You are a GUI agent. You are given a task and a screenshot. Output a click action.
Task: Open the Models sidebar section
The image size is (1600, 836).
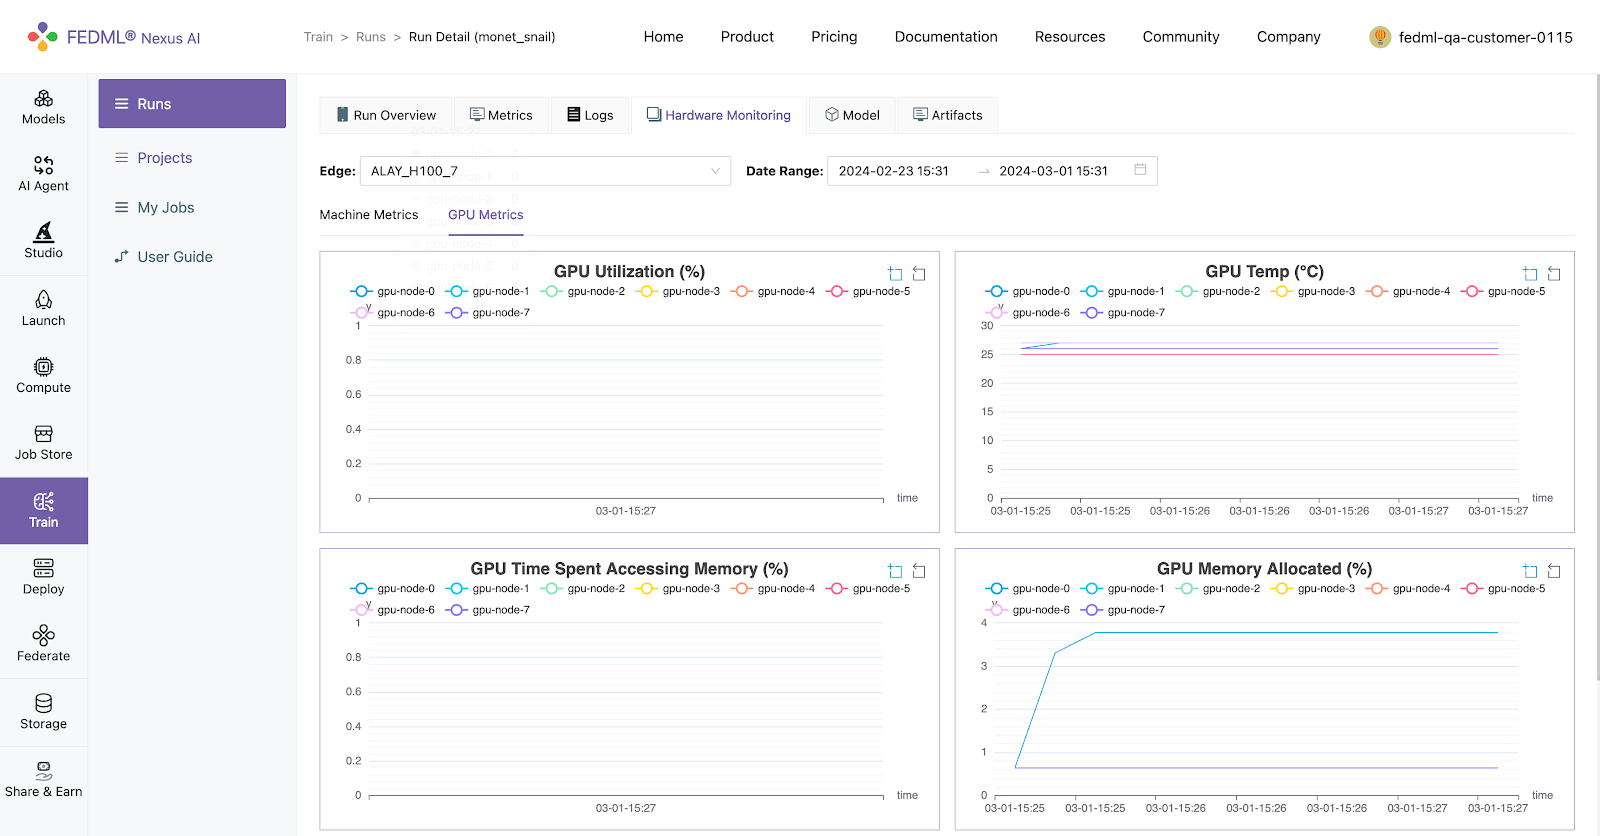coord(43,107)
